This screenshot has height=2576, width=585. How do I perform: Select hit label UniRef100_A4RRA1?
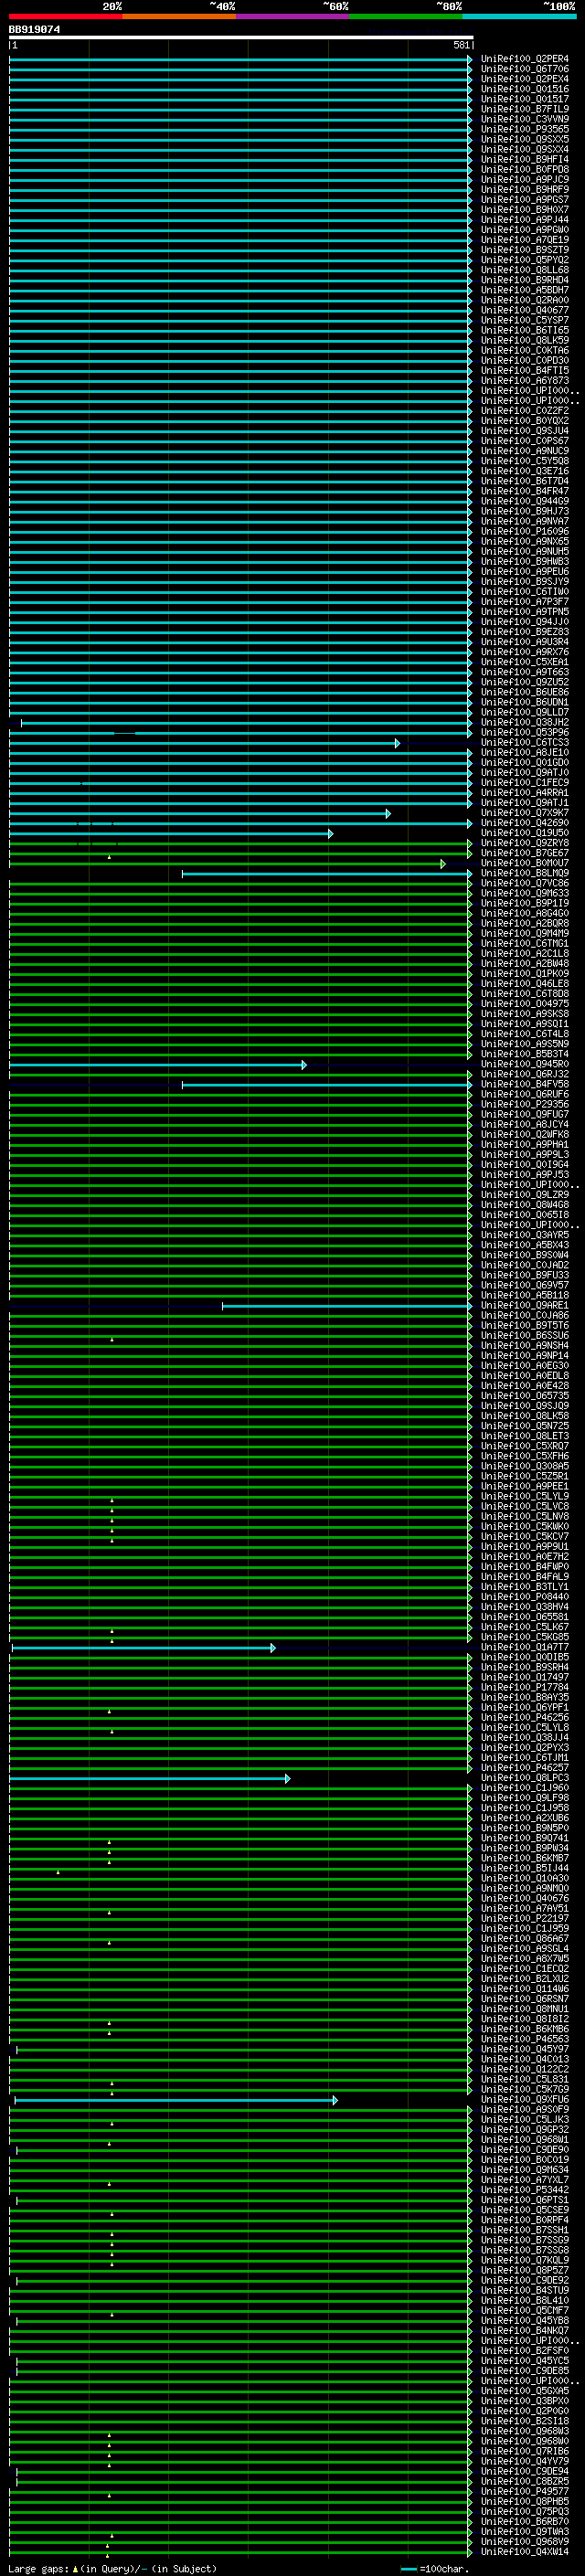click(x=524, y=793)
